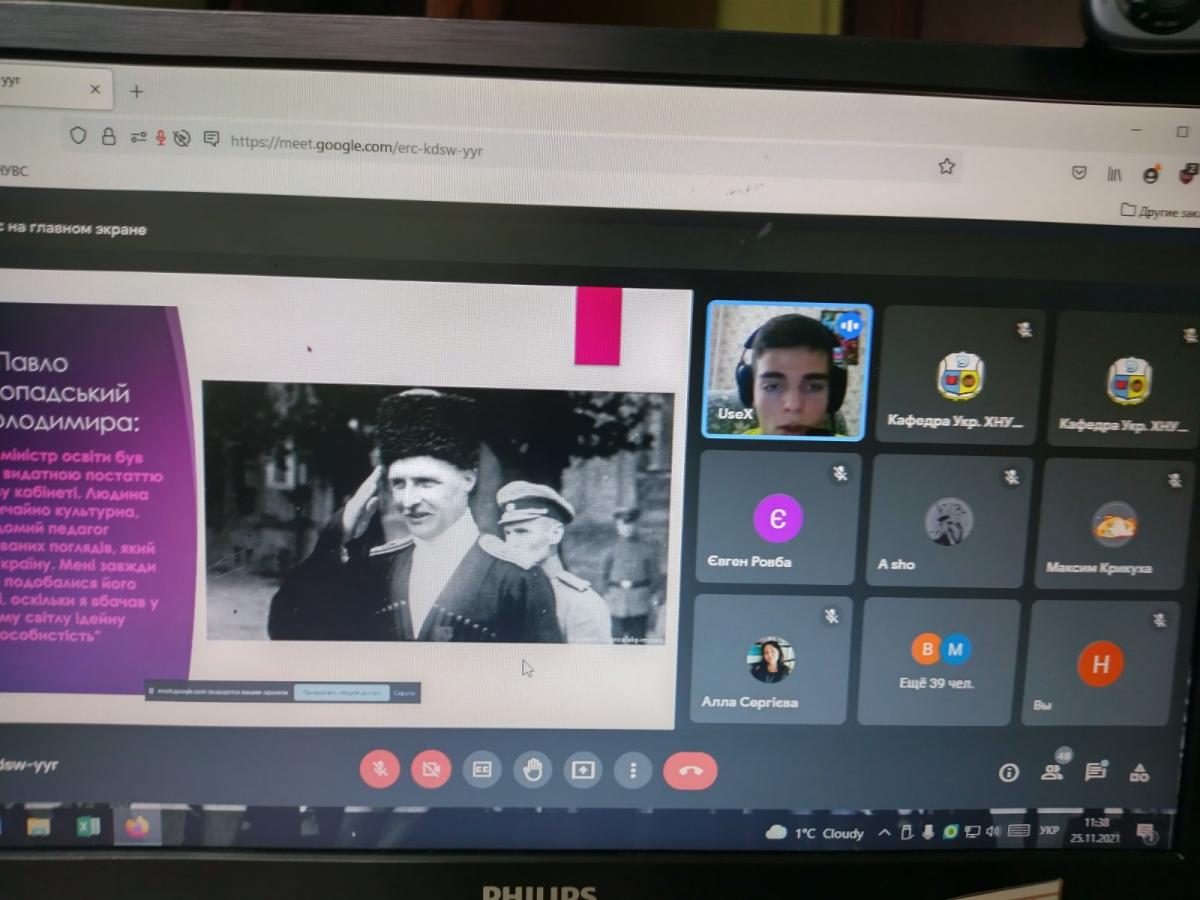Click stop sharing button in share notice
Screen dimensions: 1200x900
tap(341, 692)
